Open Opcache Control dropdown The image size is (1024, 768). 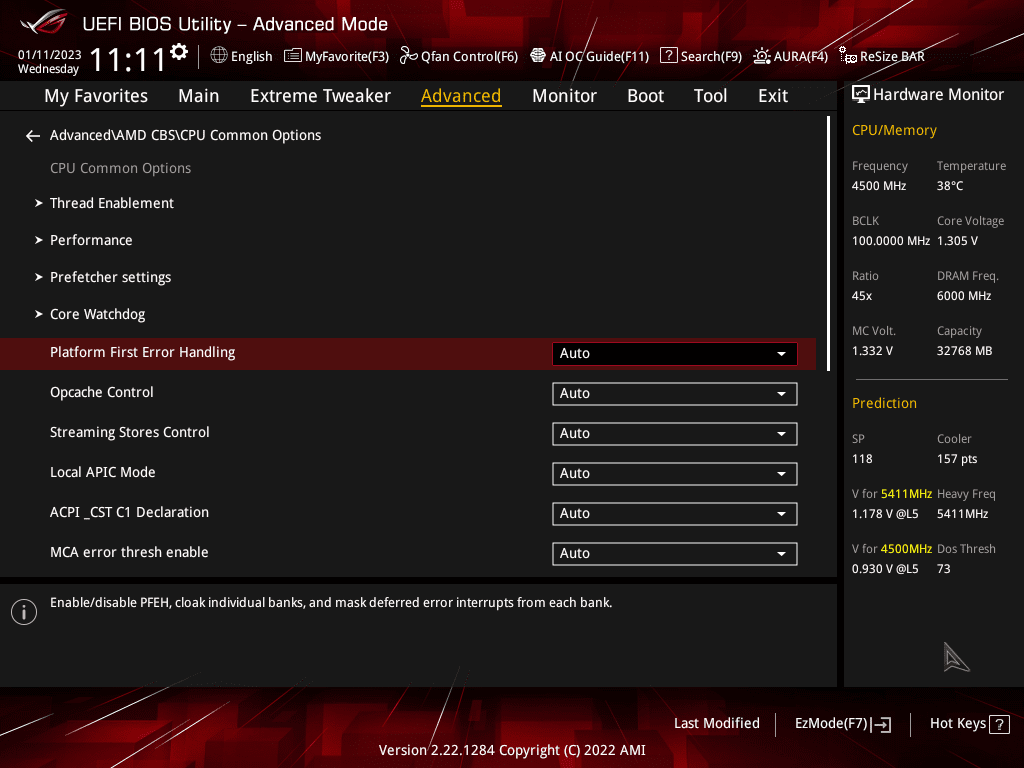point(675,394)
